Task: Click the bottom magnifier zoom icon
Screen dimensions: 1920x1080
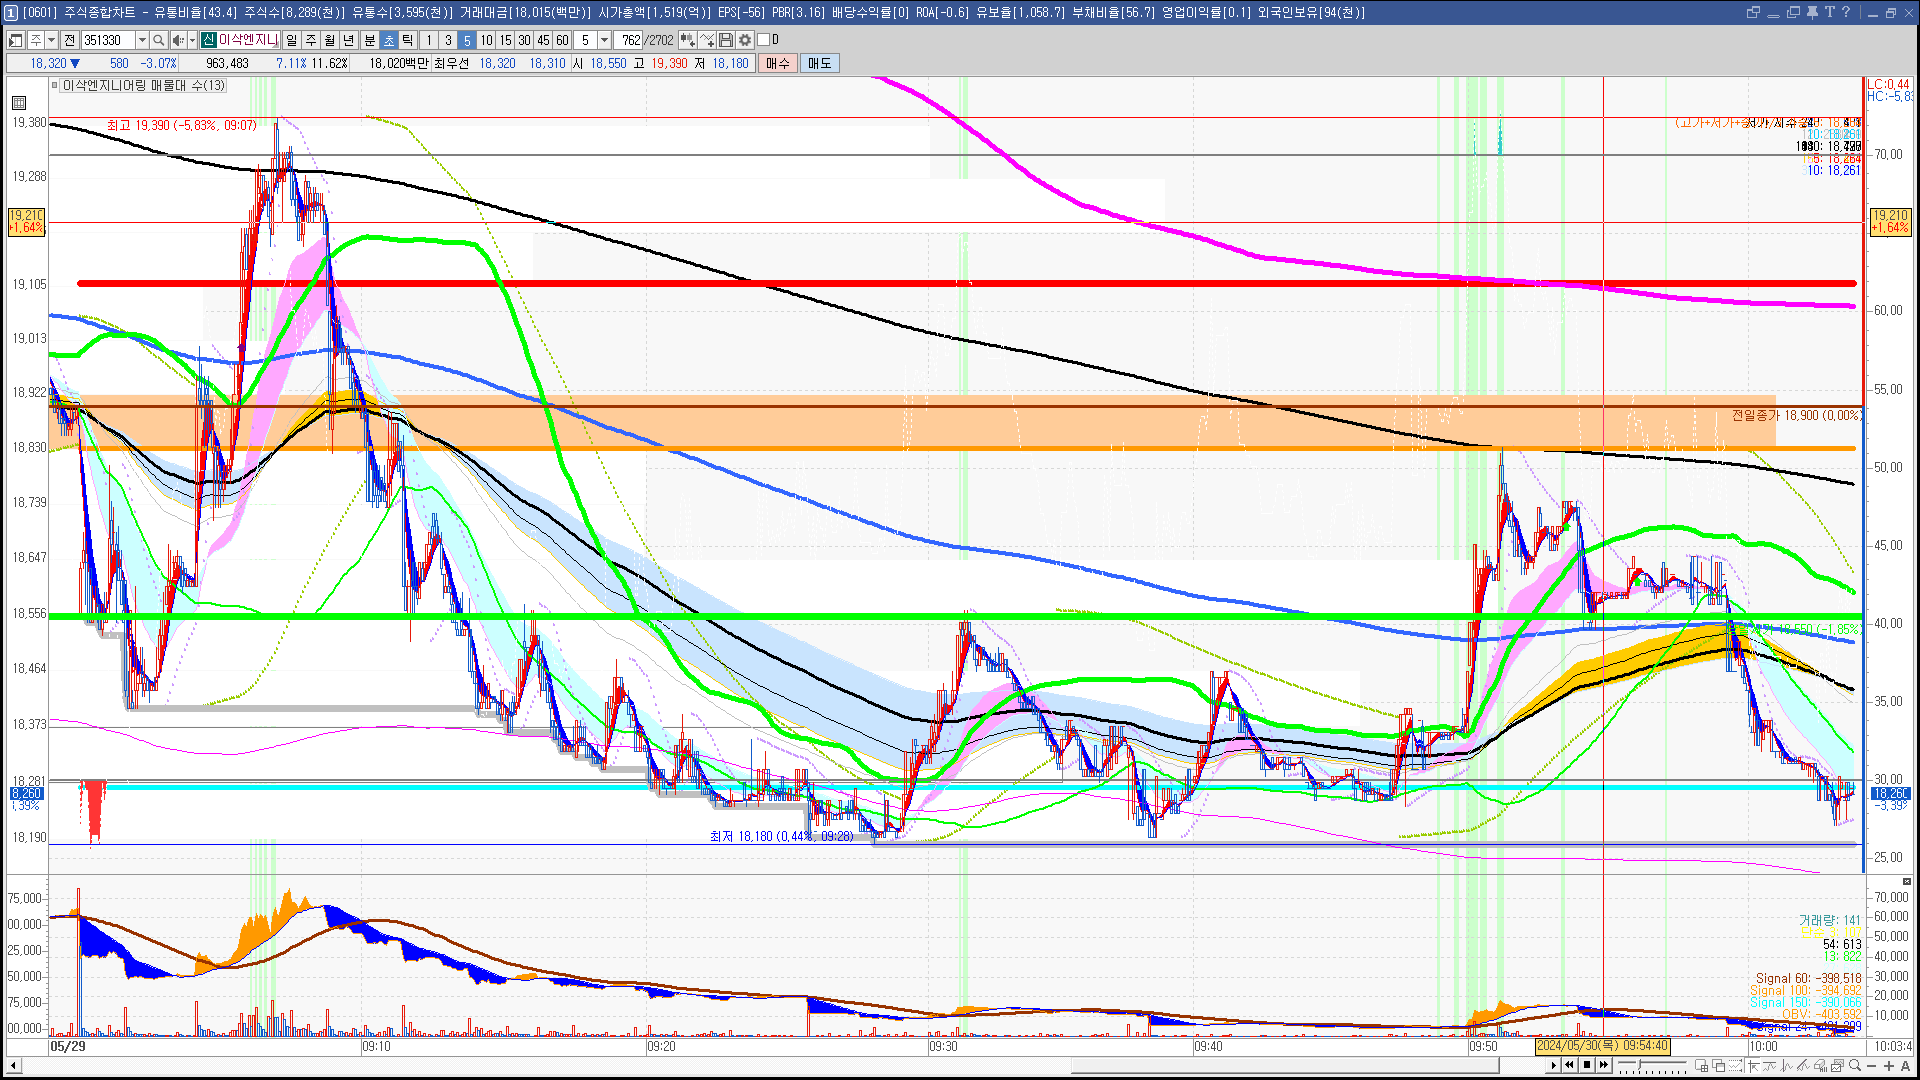Action: tap(1855, 1065)
